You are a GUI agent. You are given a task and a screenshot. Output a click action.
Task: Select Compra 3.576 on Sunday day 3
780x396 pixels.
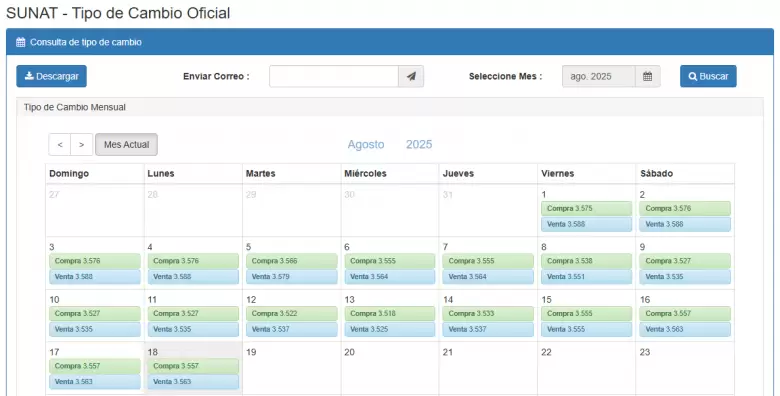[x=95, y=261]
